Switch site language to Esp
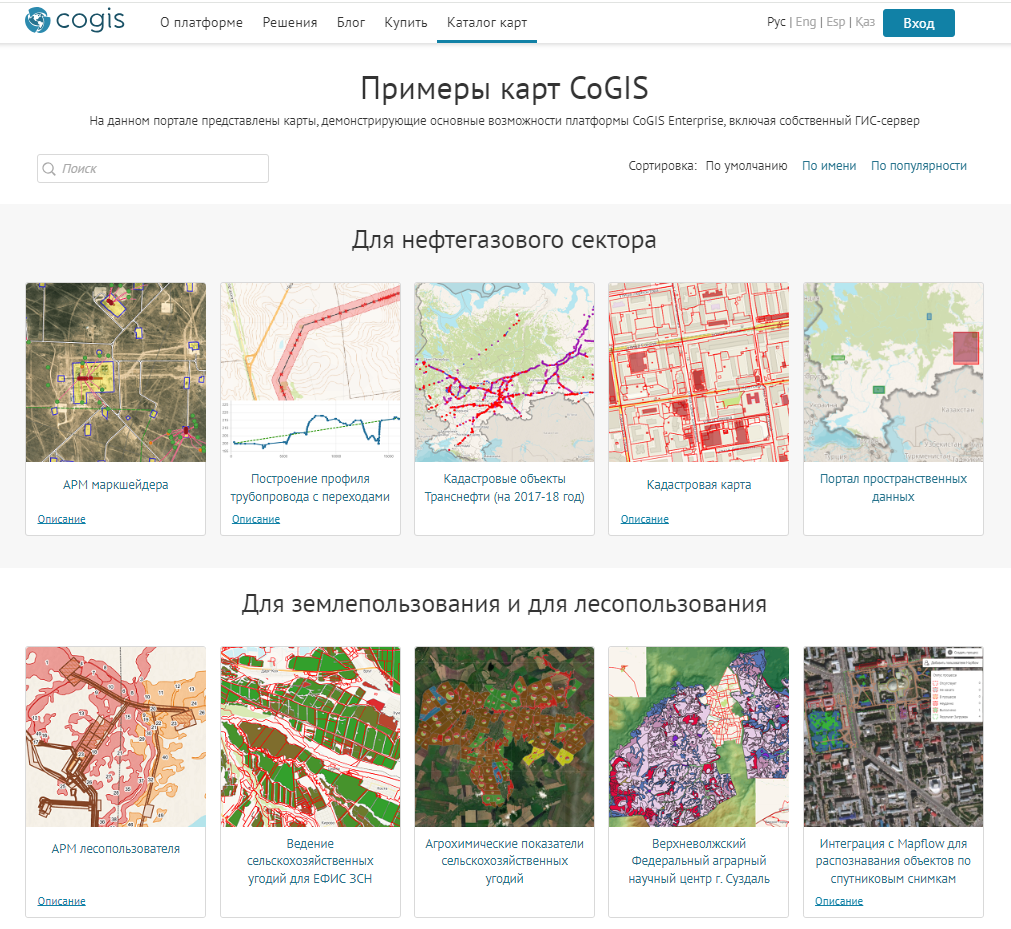Screen dimensions: 1011x929 (836, 22)
